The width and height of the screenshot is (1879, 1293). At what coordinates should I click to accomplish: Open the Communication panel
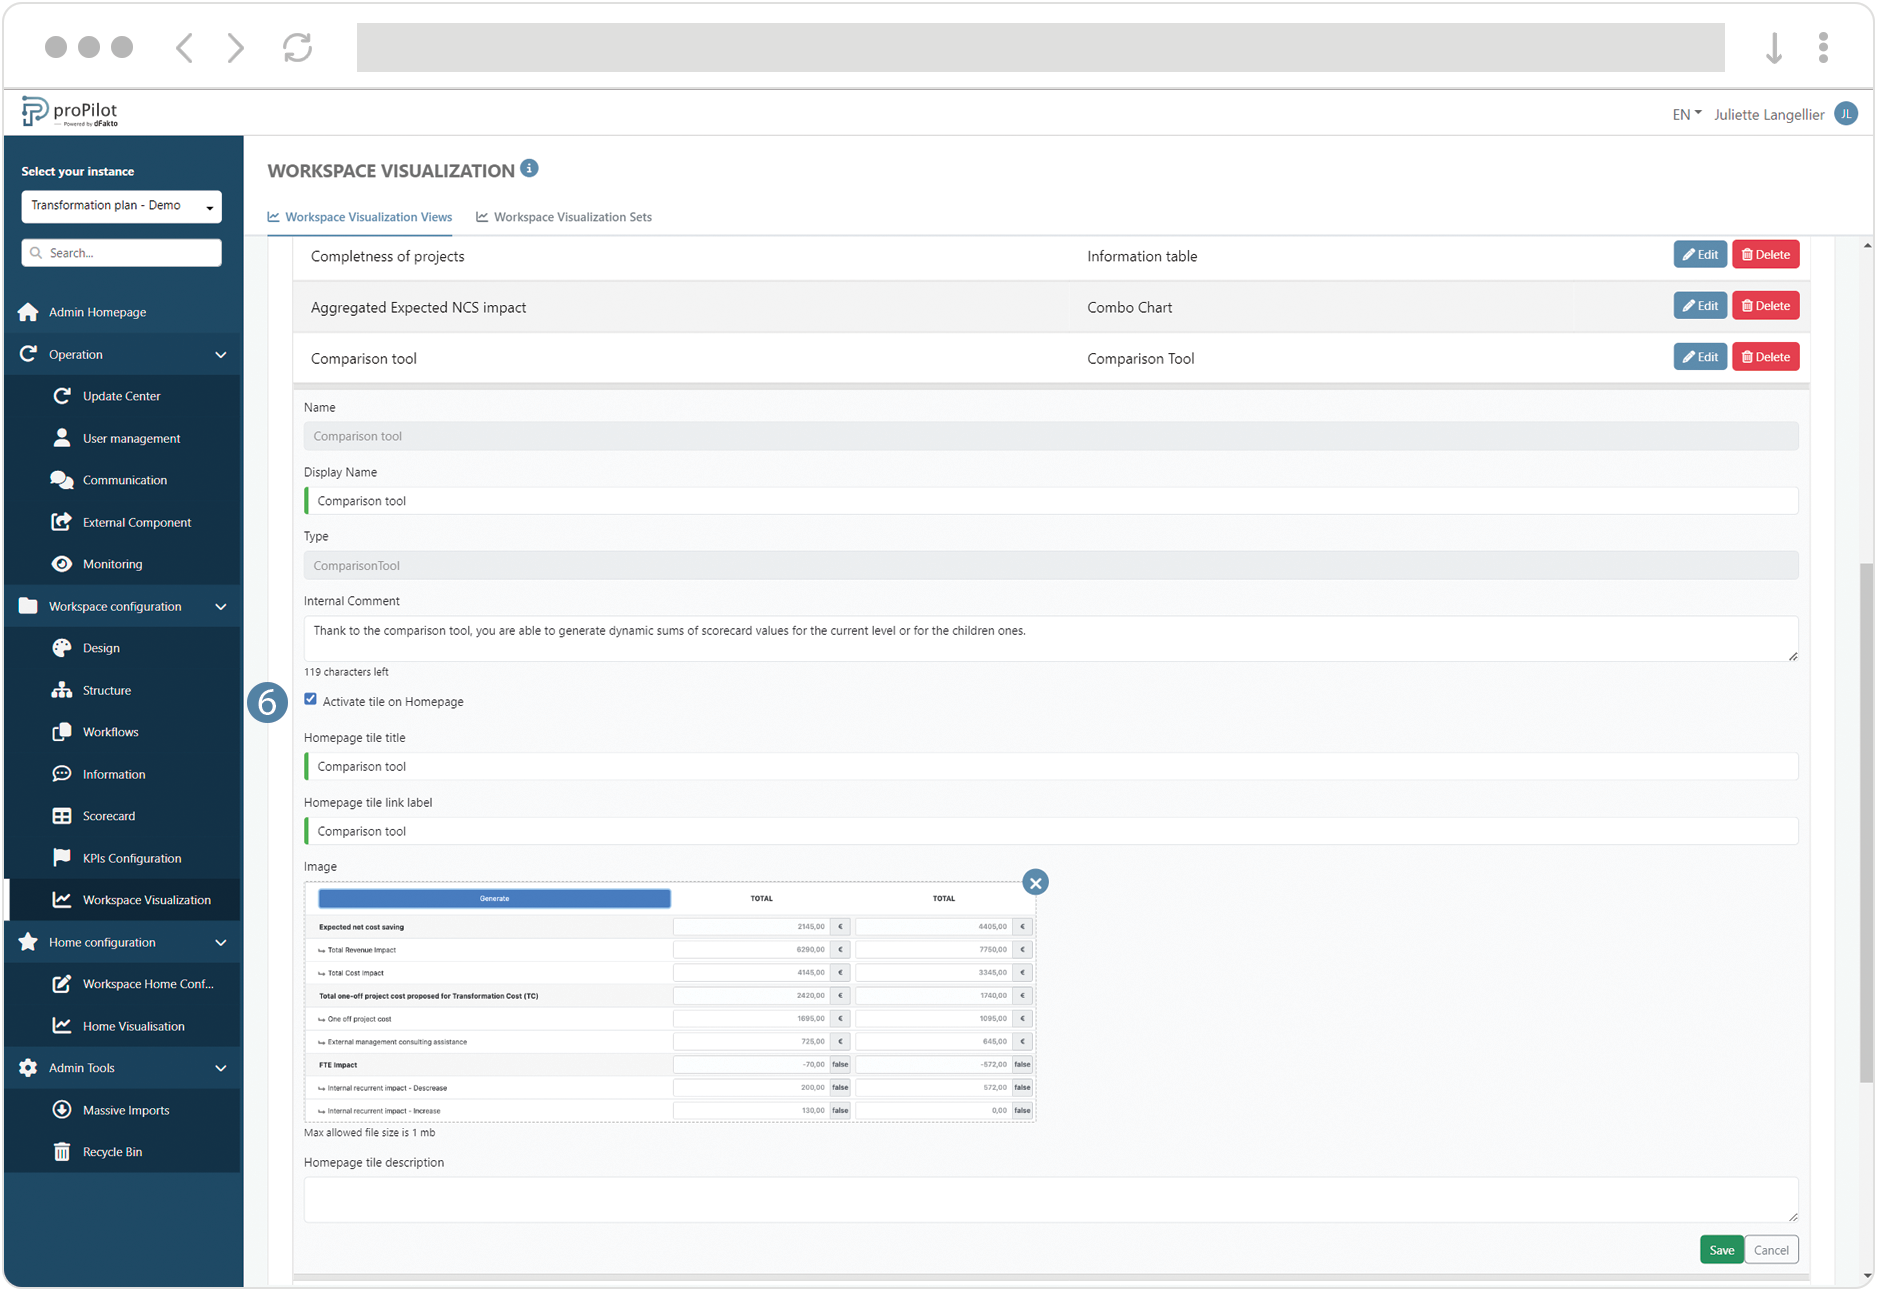pyautogui.click(x=62, y=479)
